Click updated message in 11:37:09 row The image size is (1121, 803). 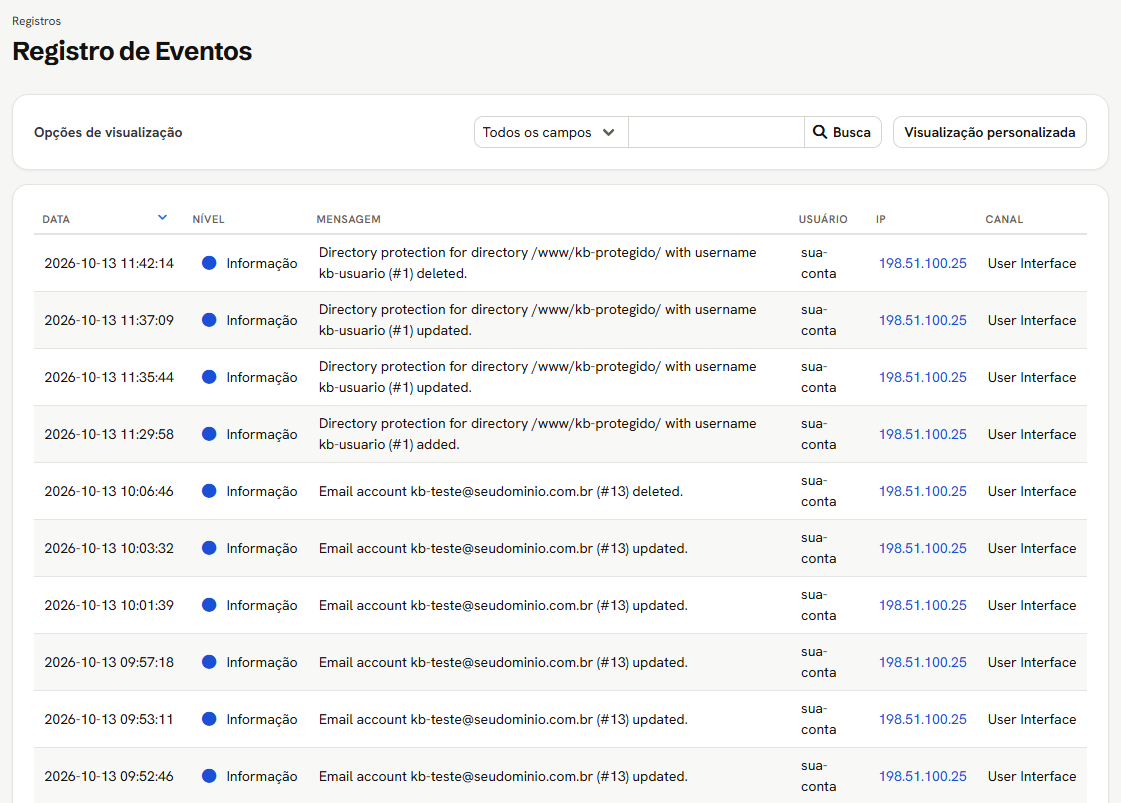point(537,320)
